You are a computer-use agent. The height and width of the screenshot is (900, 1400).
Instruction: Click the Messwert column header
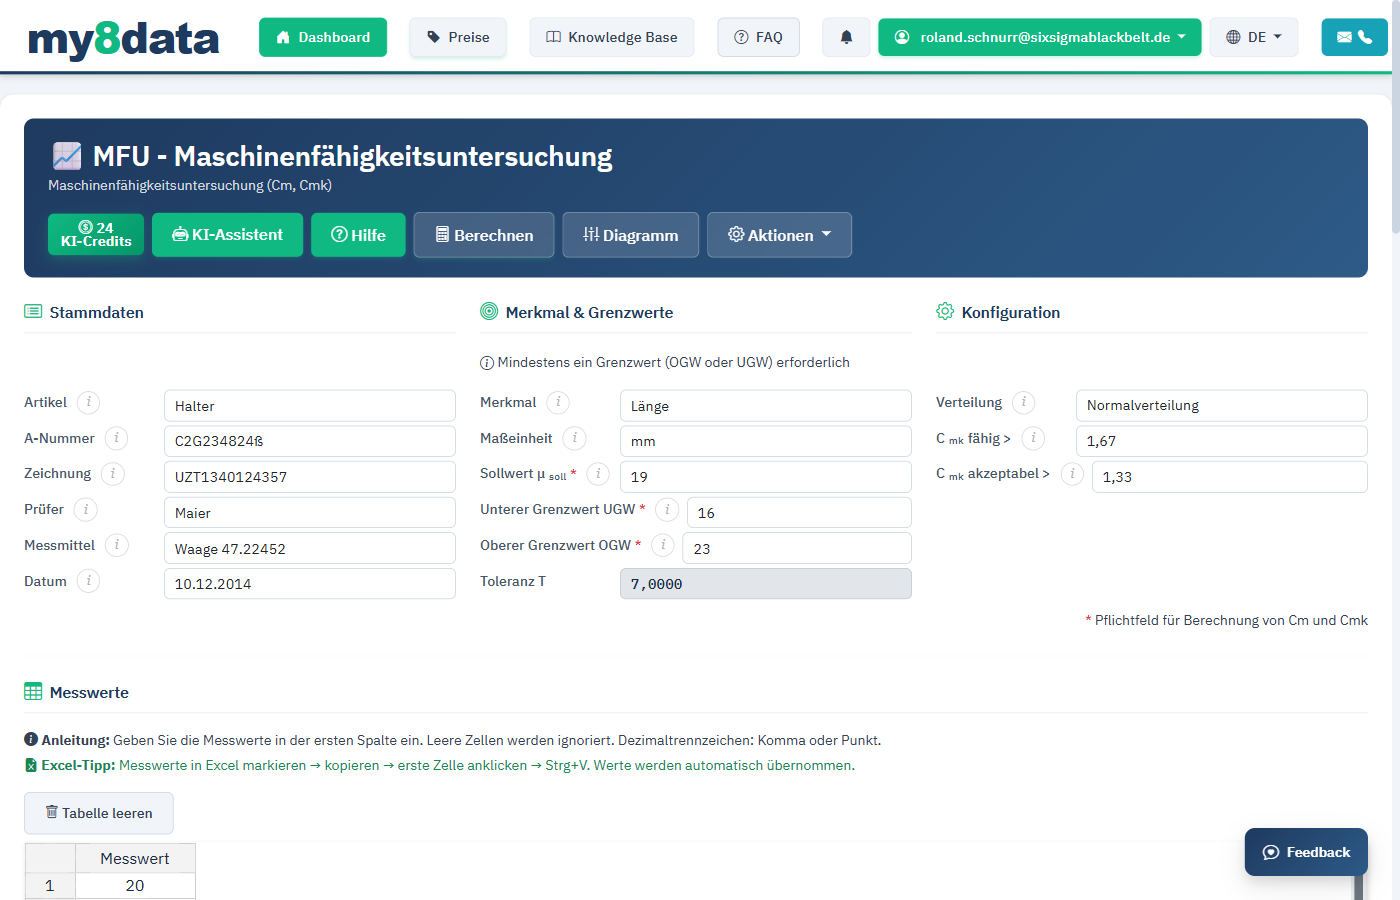135,858
